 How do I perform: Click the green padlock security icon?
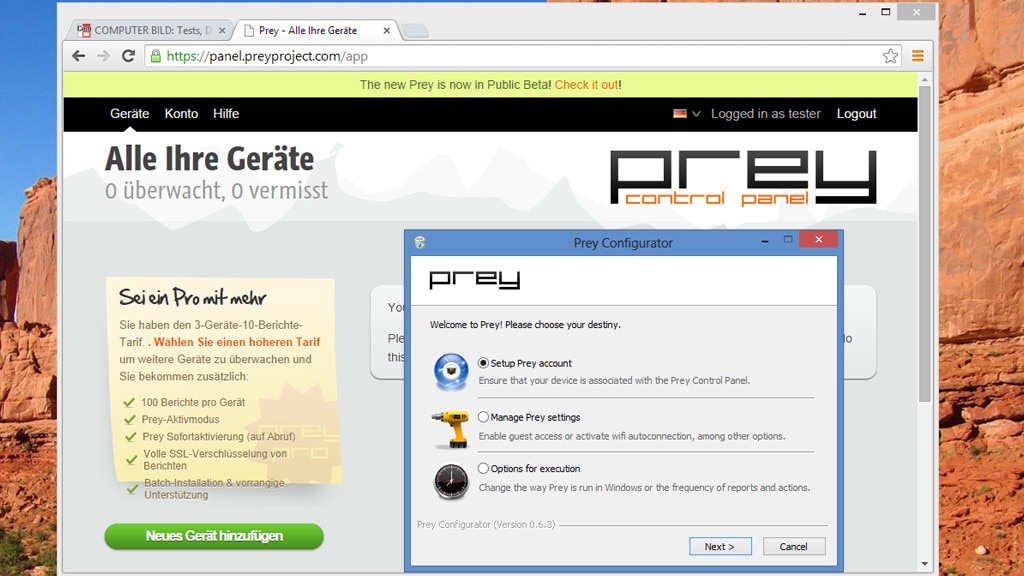click(x=155, y=56)
